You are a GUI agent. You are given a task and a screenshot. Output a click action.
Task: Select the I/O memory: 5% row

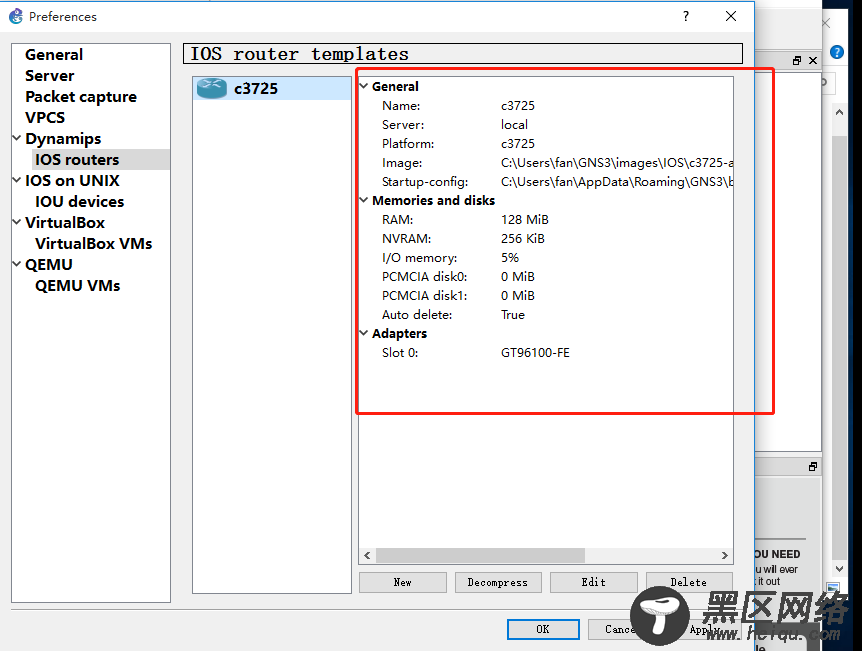[546, 257]
